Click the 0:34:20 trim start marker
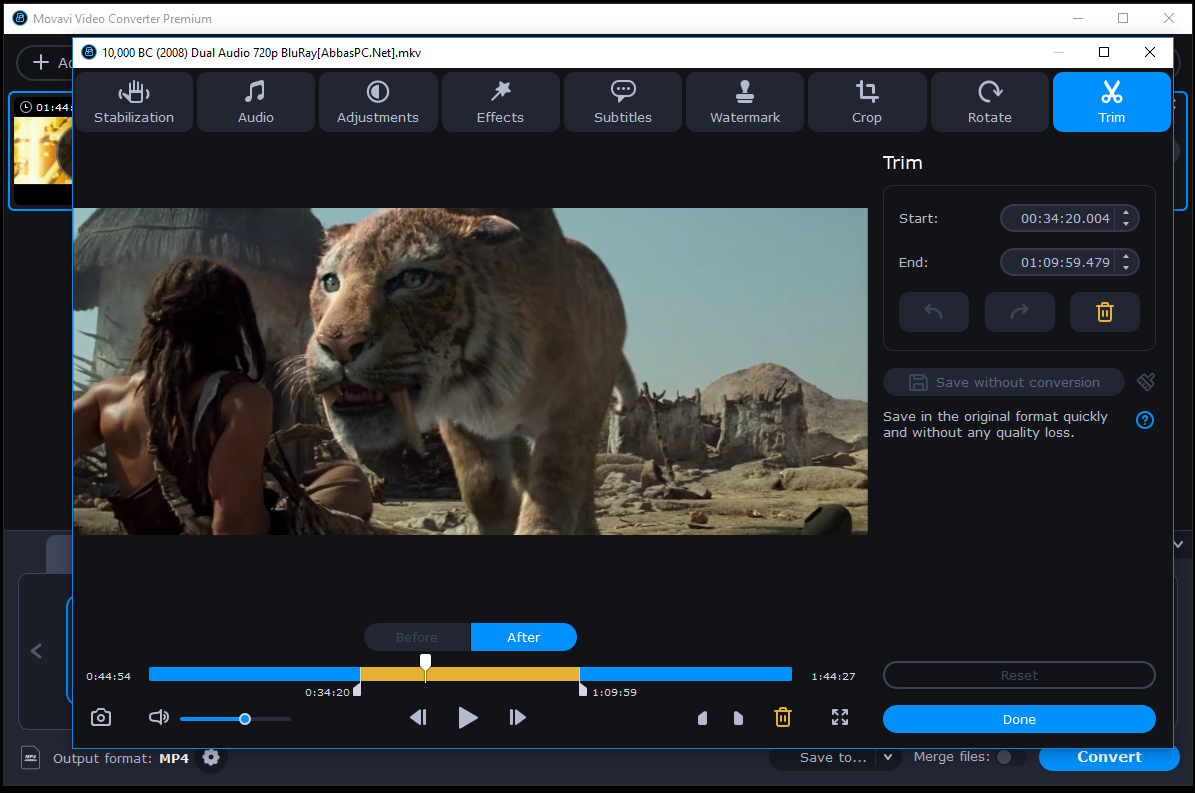This screenshot has width=1195, height=793. click(357, 690)
